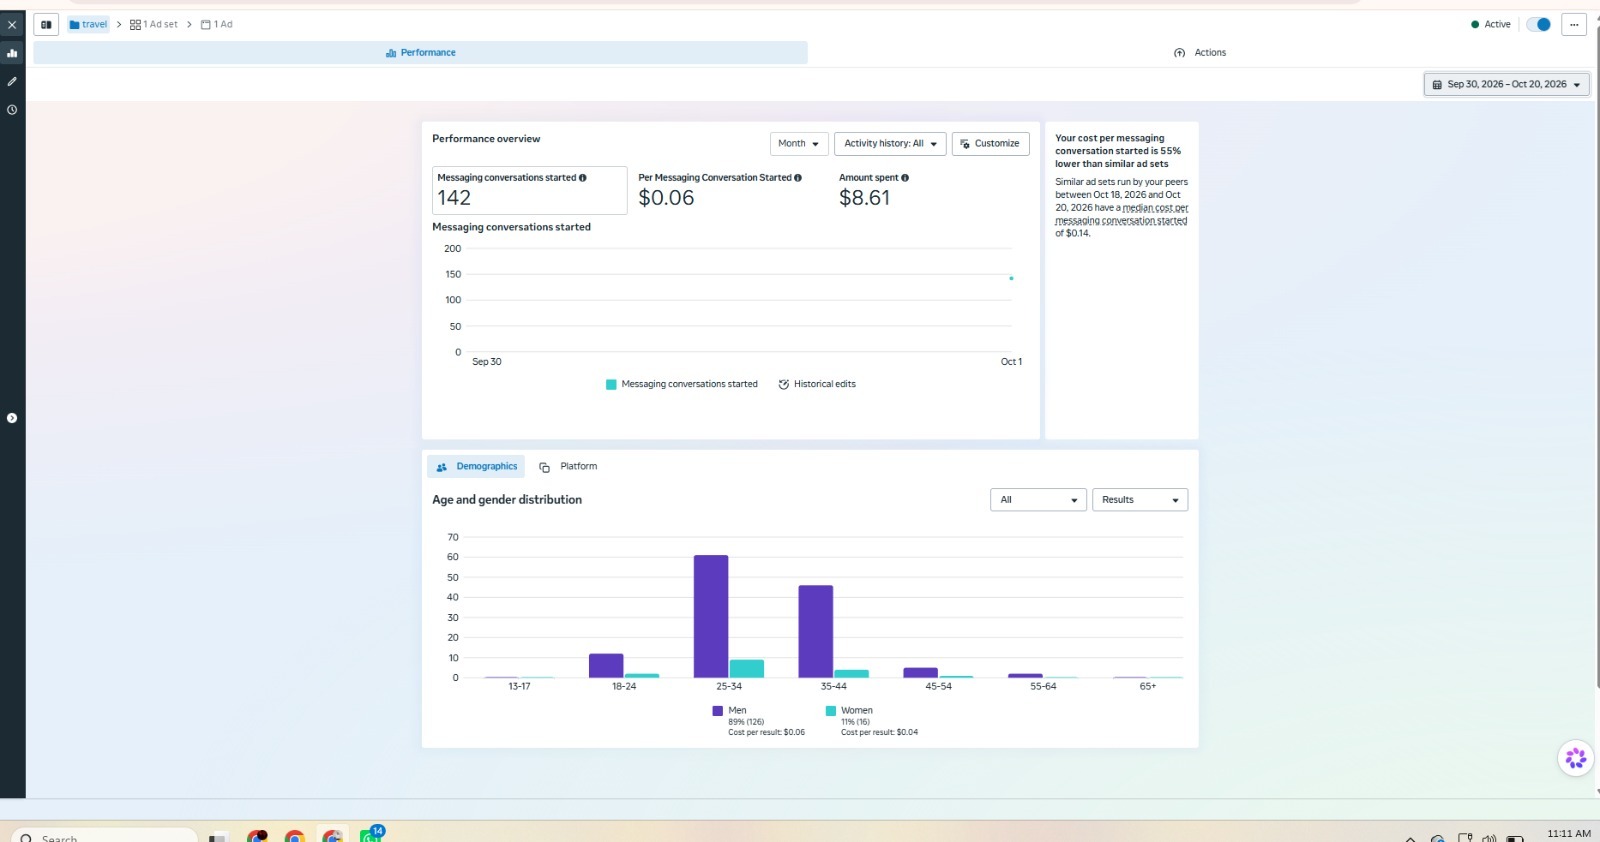The height and width of the screenshot is (842, 1600).
Task: Select the Messaging conversations started metric card
Action: [x=530, y=190]
